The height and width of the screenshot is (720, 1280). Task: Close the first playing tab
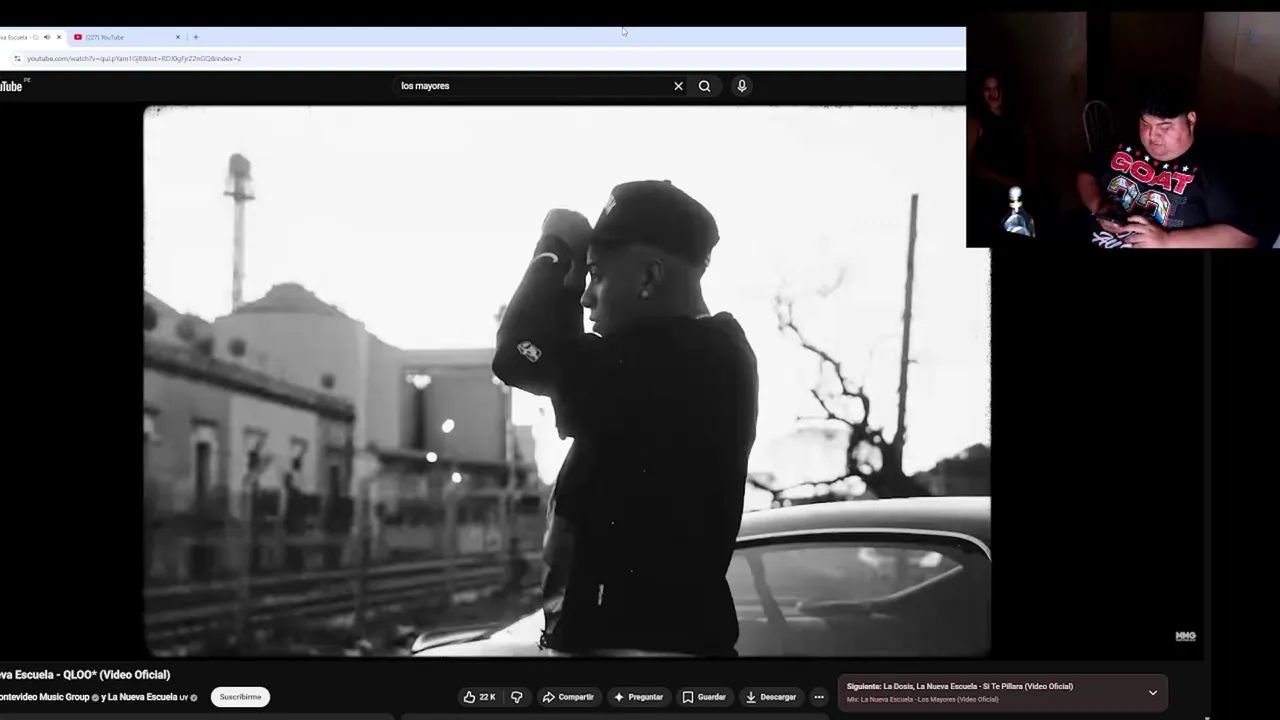59,37
